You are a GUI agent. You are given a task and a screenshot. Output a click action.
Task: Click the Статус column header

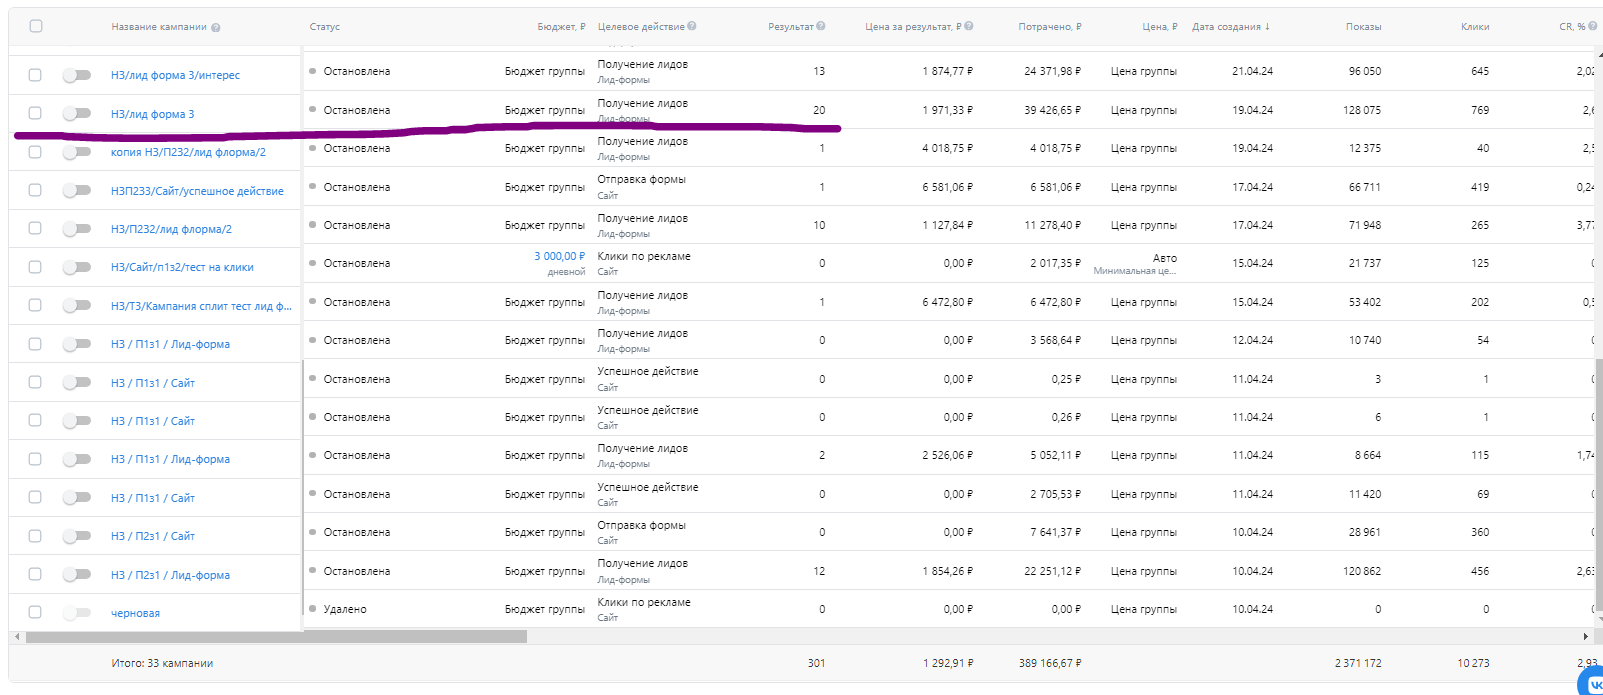[x=325, y=27]
